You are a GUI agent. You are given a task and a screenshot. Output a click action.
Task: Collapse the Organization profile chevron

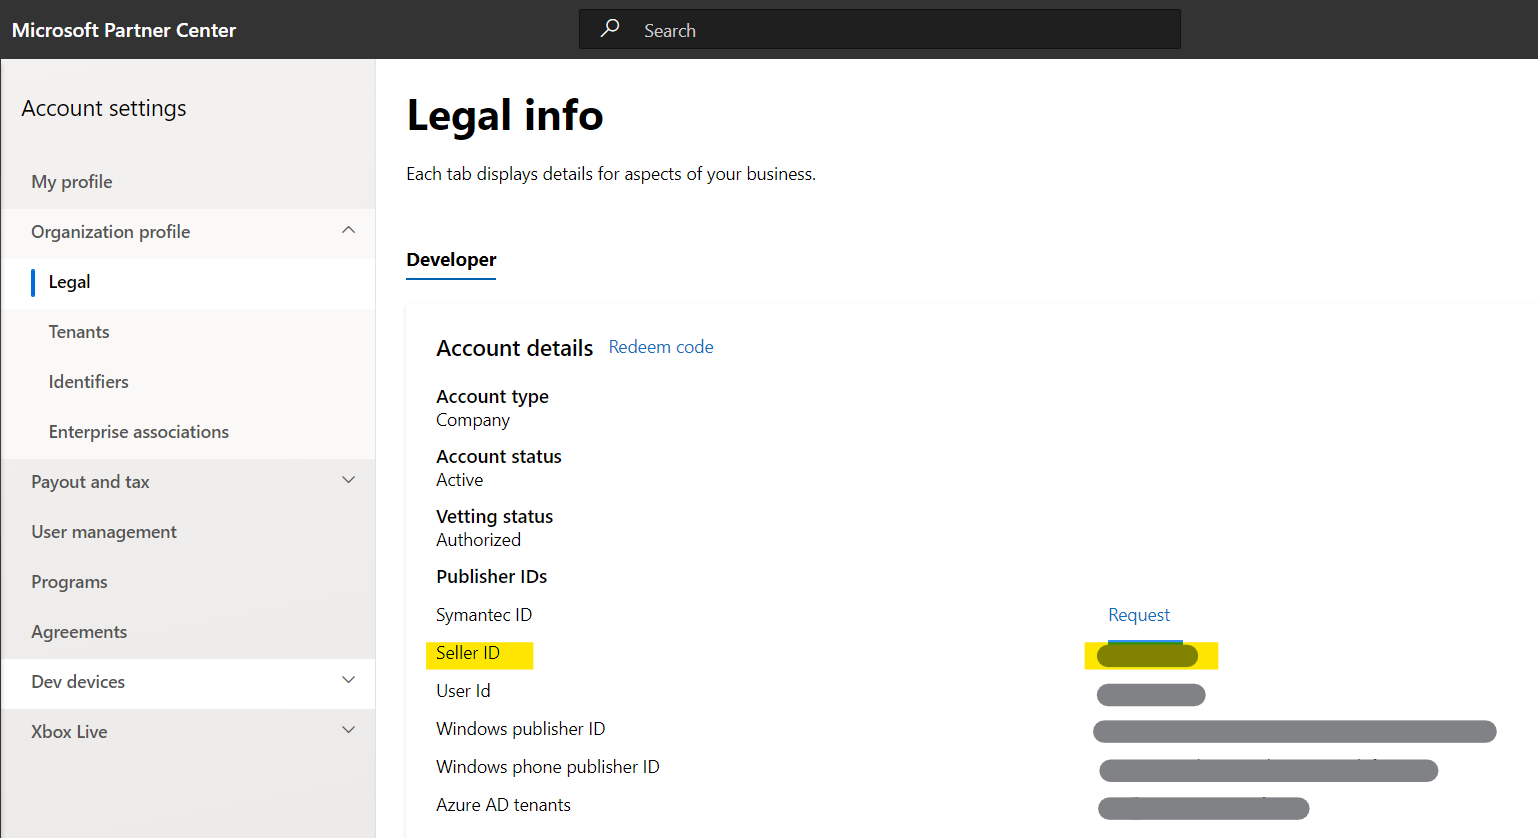tap(348, 230)
